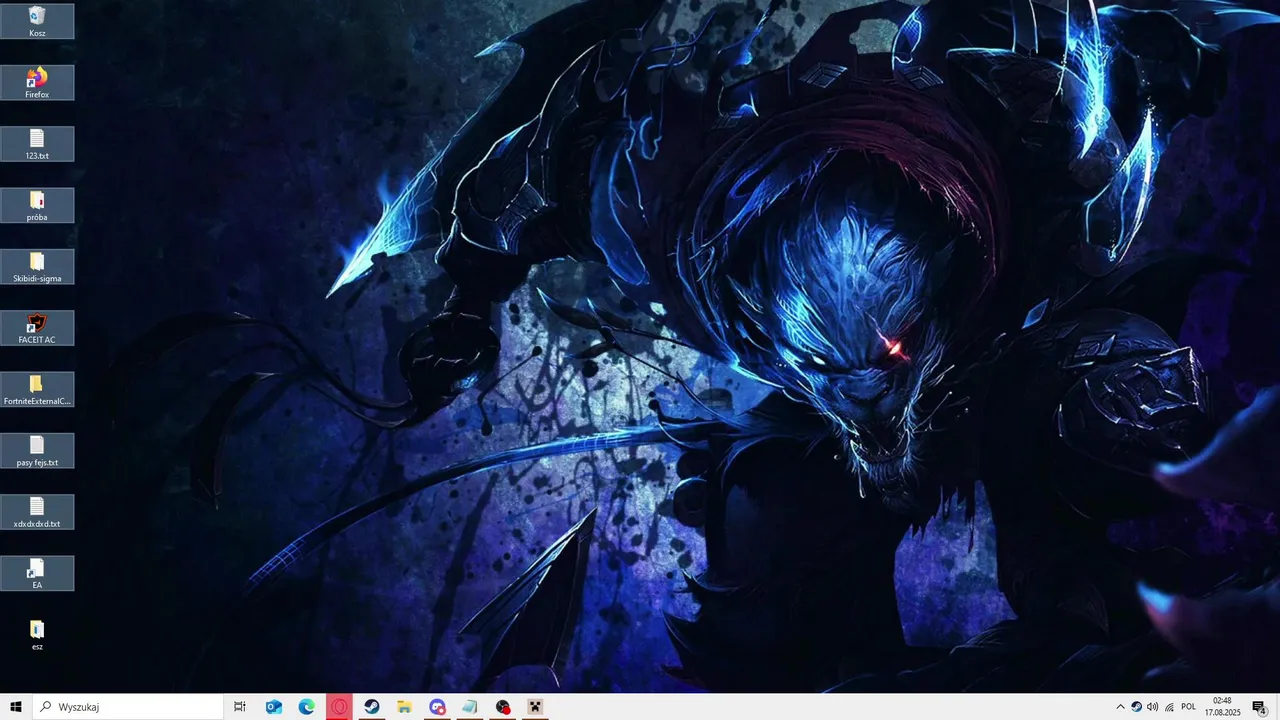The height and width of the screenshot is (720, 1280).
Task: Click the Steam icon in the system tray
Action: click(1137, 707)
